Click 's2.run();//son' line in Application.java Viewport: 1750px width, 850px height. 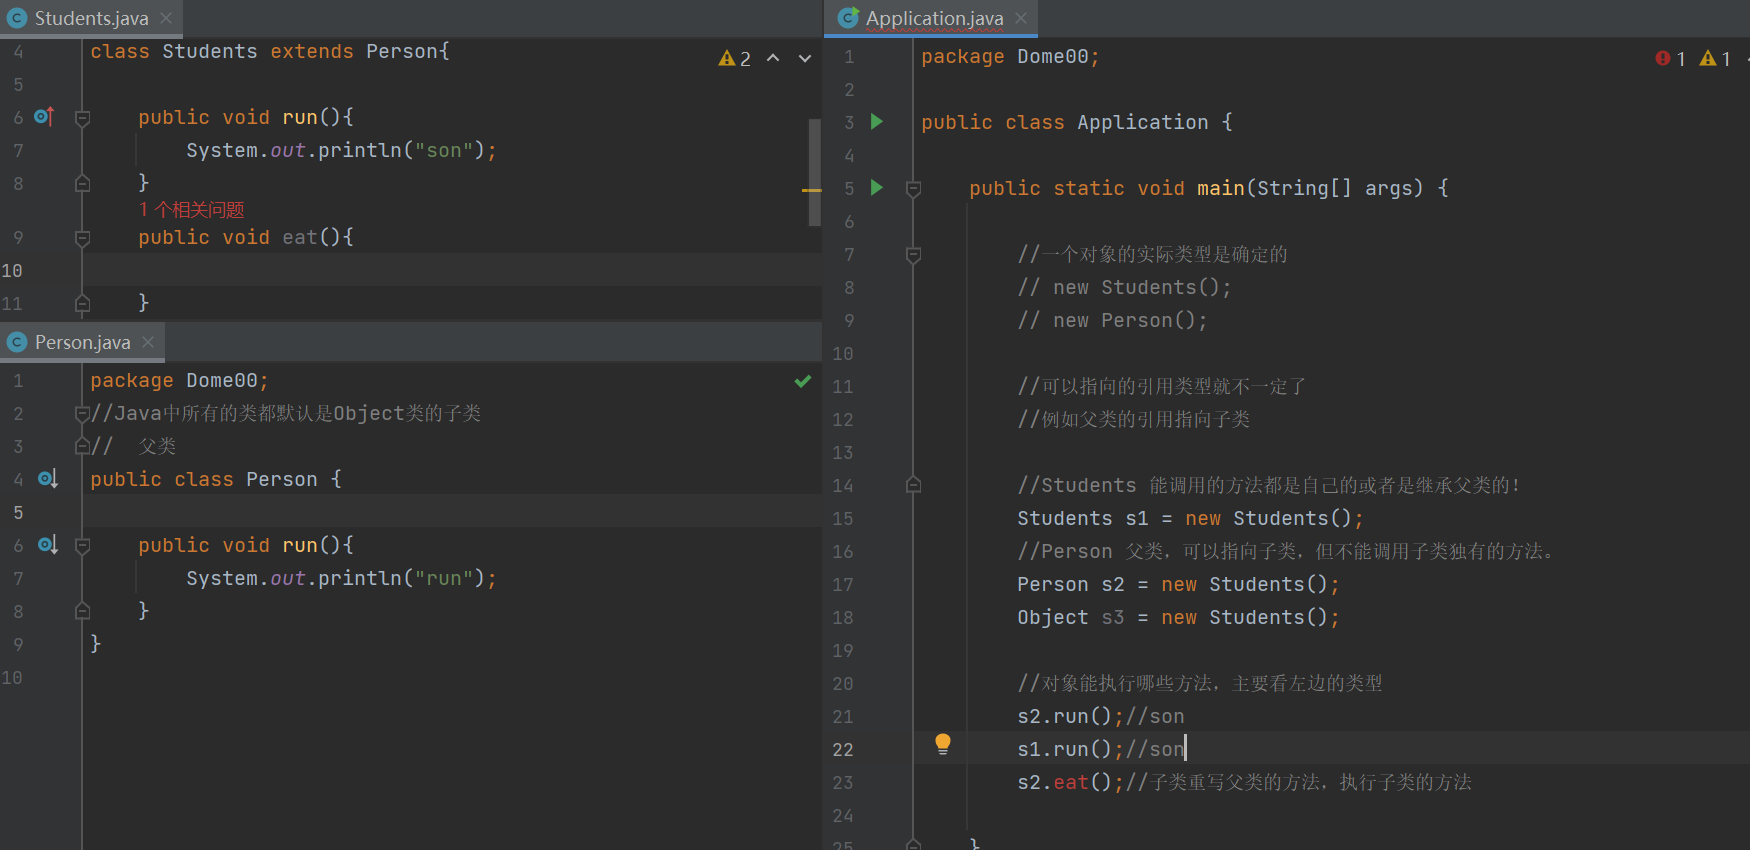pyautogui.click(x=1100, y=716)
